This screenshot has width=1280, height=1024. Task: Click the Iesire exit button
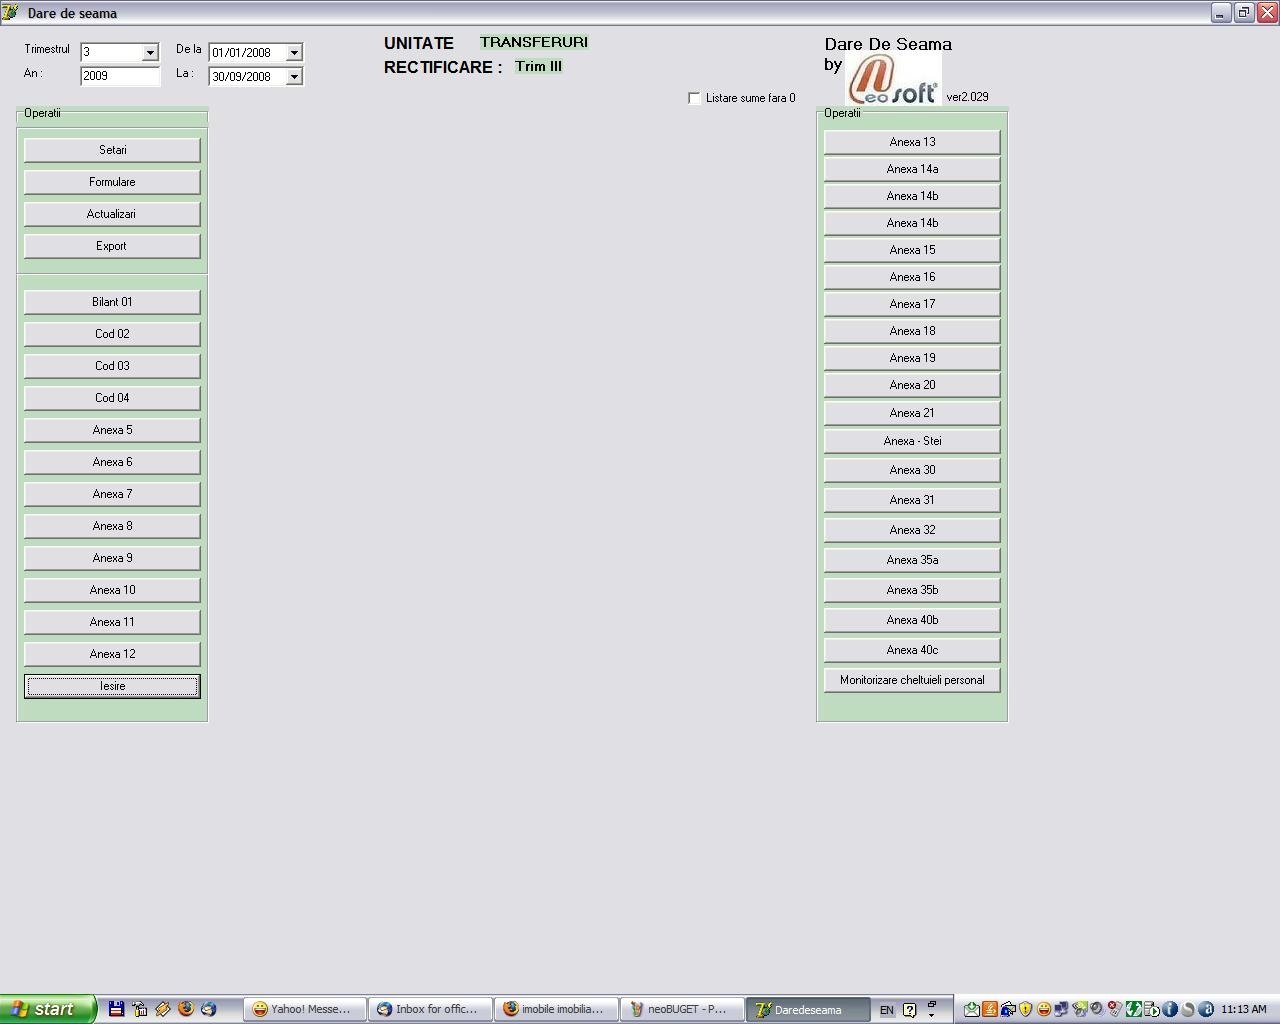coord(112,686)
